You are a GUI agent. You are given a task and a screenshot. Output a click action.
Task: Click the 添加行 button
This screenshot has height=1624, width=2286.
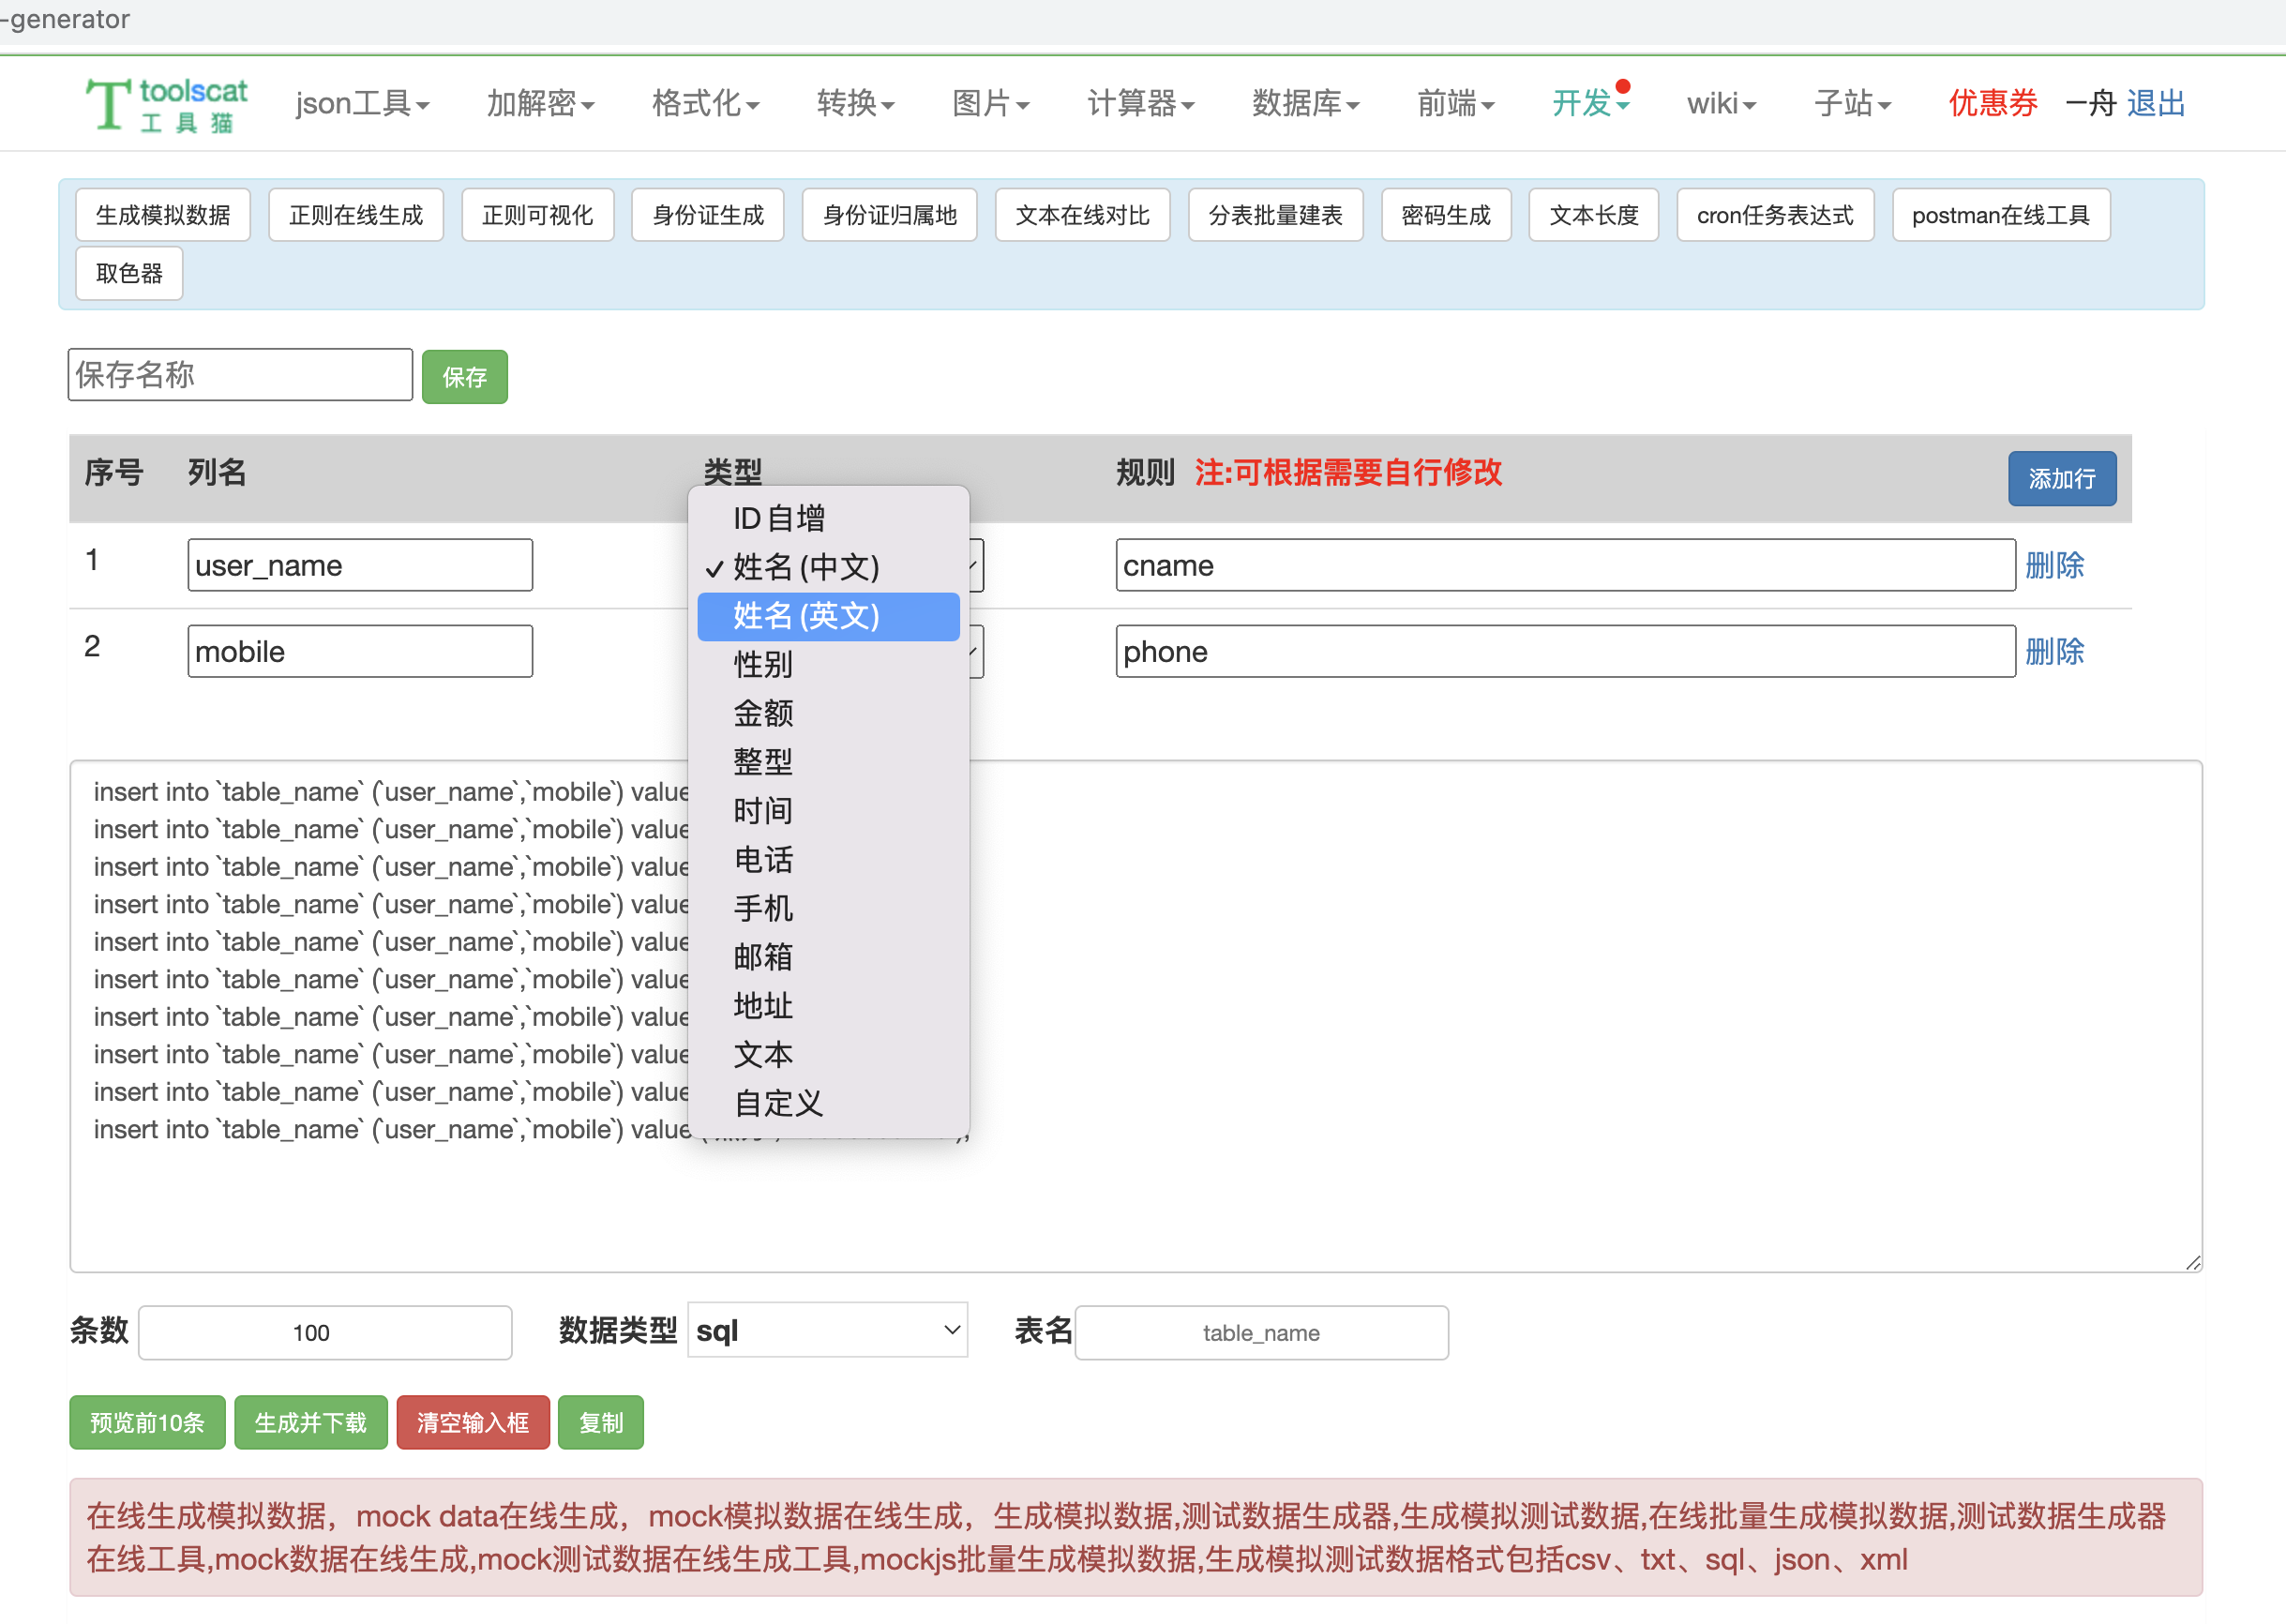coord(2061,478)
